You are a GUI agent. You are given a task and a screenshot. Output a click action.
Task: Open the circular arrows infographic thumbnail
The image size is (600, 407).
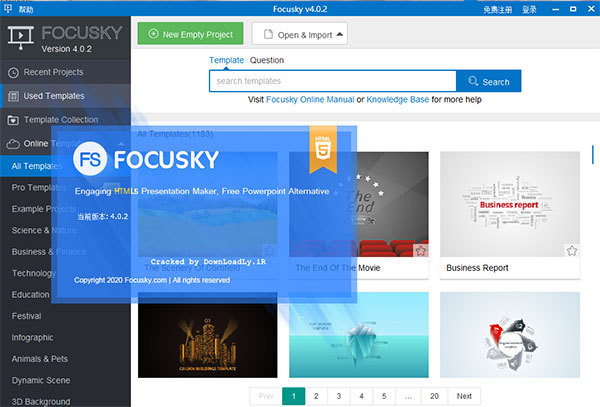pyautogui.click(x=510, y=335)
